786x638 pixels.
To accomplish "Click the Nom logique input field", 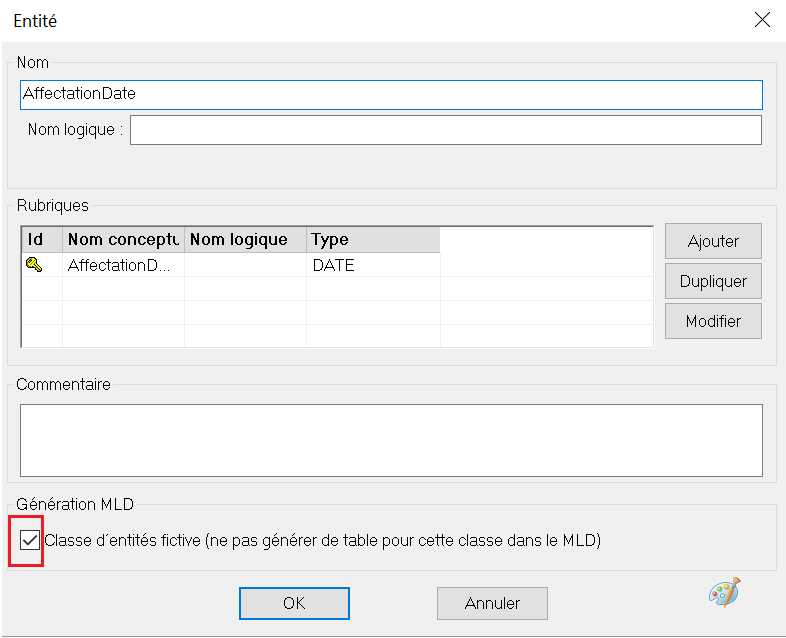I will [x=446, y=130].
